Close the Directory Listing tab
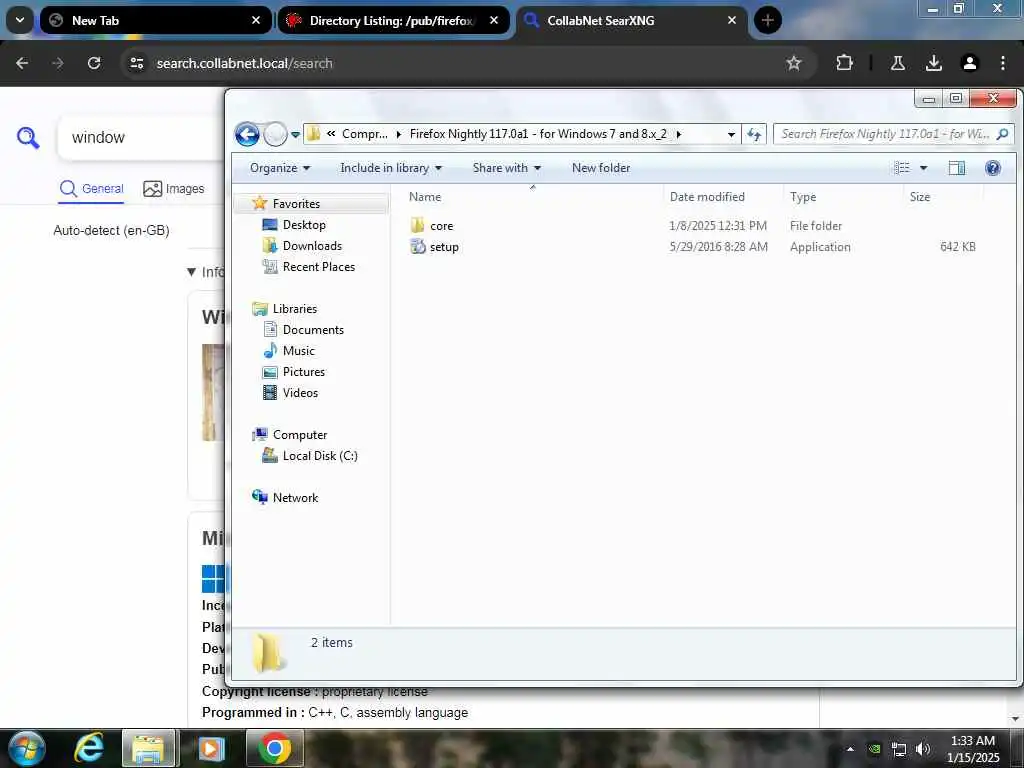This screenshot has width=1024, height=768. click(494, 21)
